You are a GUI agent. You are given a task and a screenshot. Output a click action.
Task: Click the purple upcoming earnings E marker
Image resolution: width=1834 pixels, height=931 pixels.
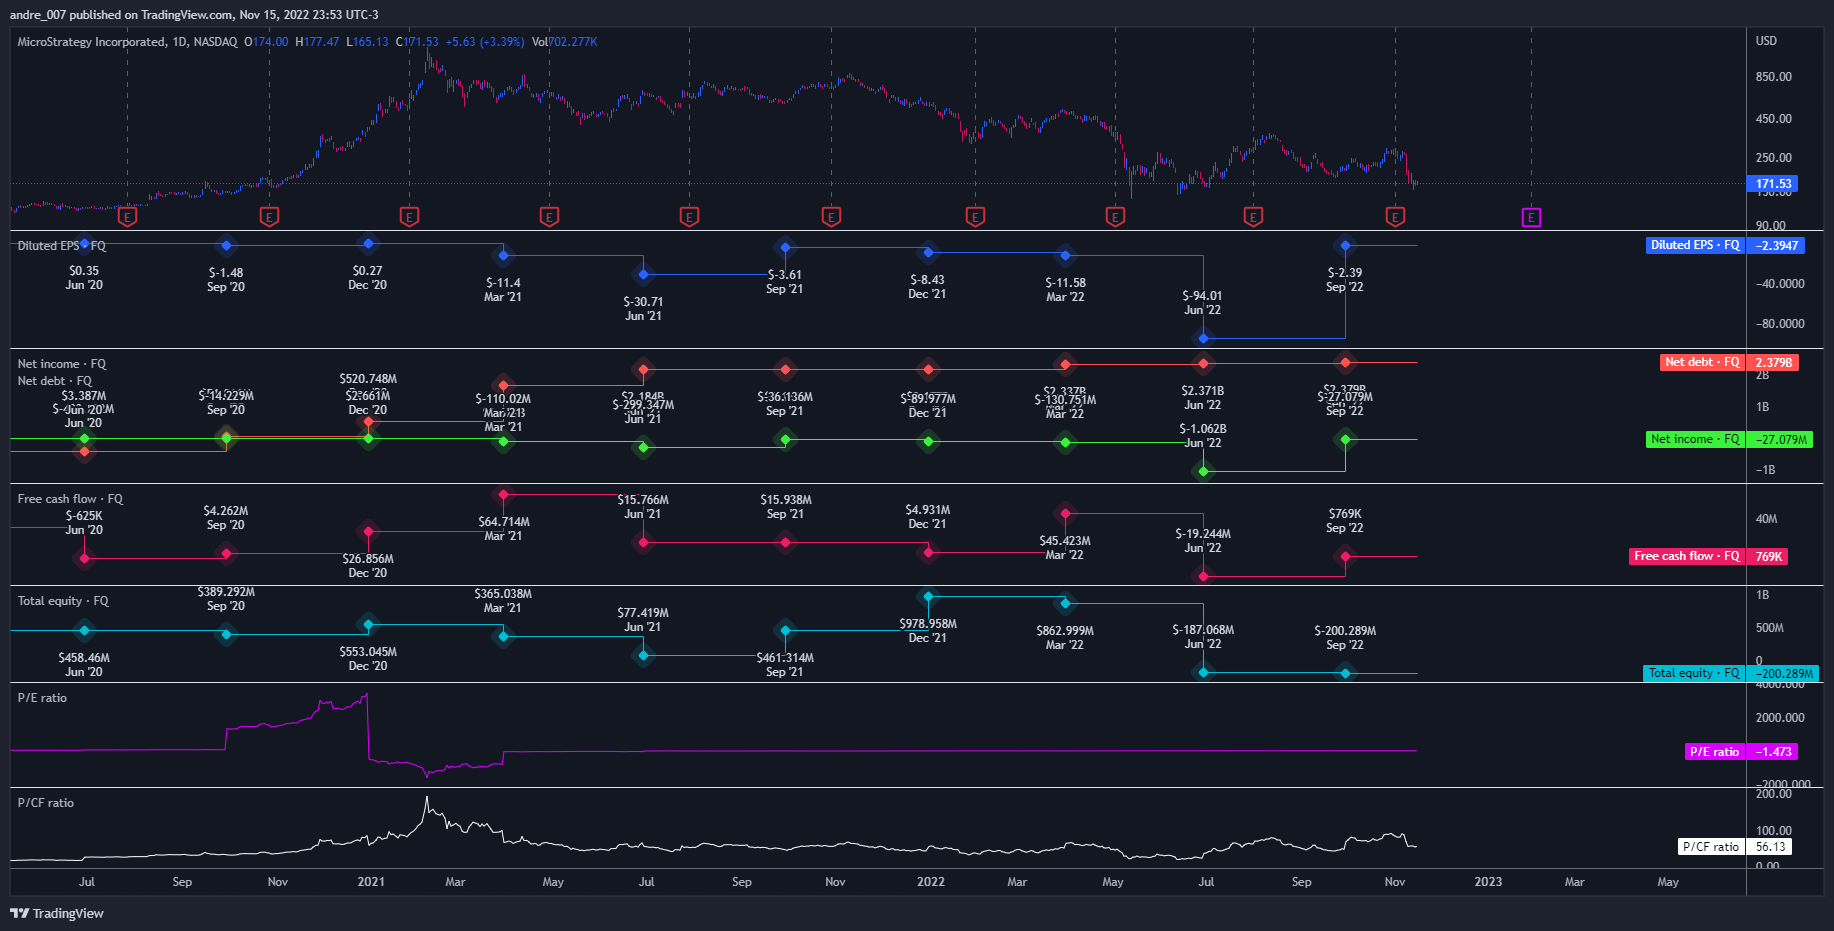pyautogui.click(x=1531, y=217)
